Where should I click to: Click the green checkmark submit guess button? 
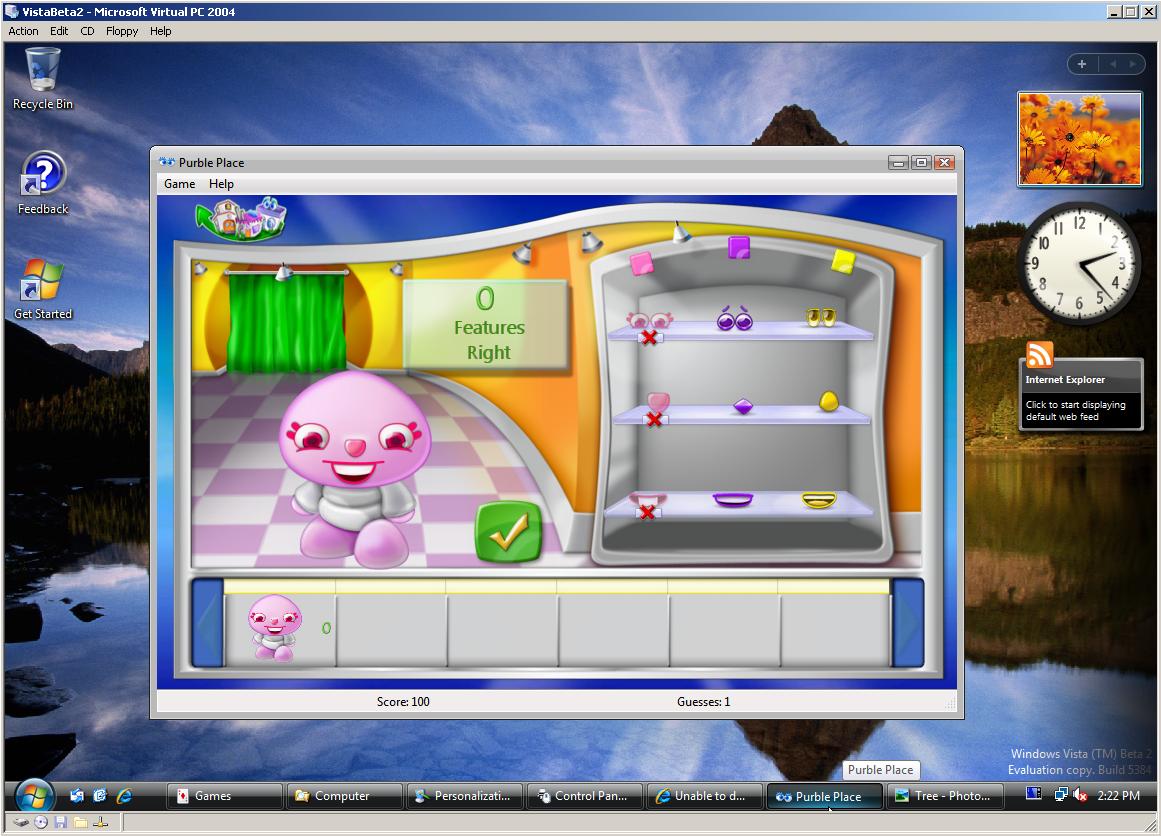click(508, 531)
